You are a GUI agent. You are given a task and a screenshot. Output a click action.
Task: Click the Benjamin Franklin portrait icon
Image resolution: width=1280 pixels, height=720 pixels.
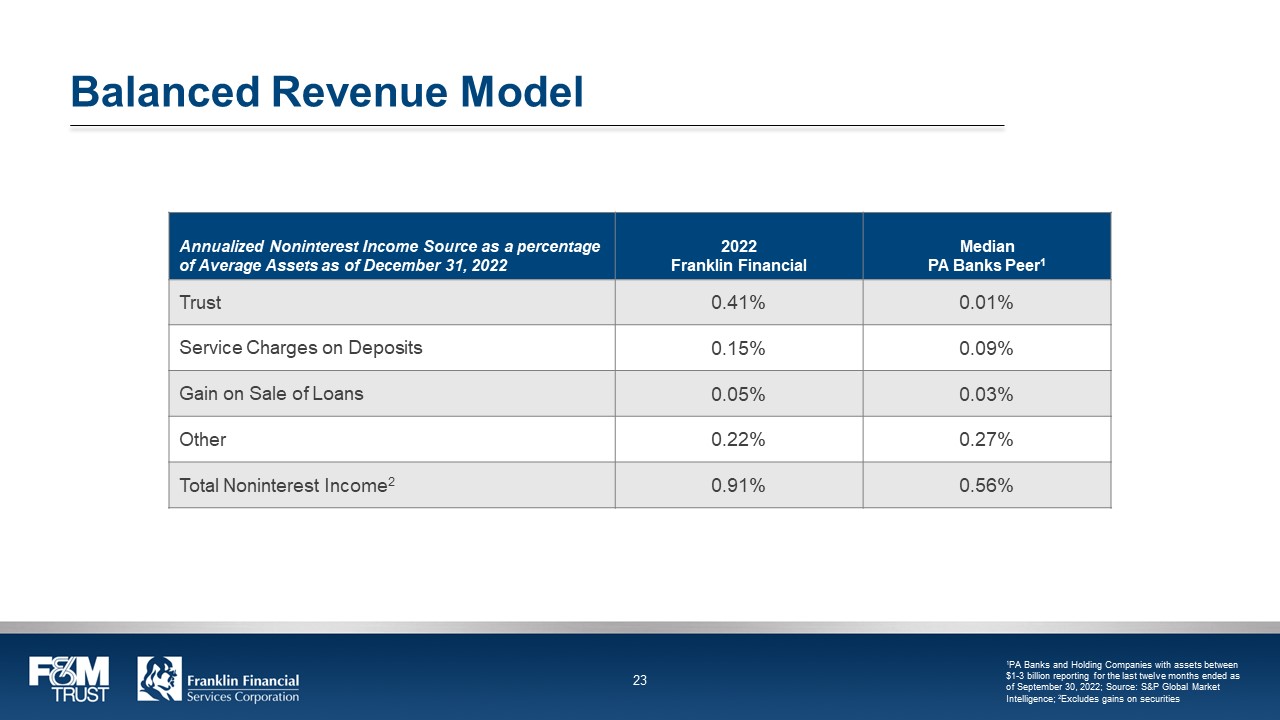tap(159, 679)
